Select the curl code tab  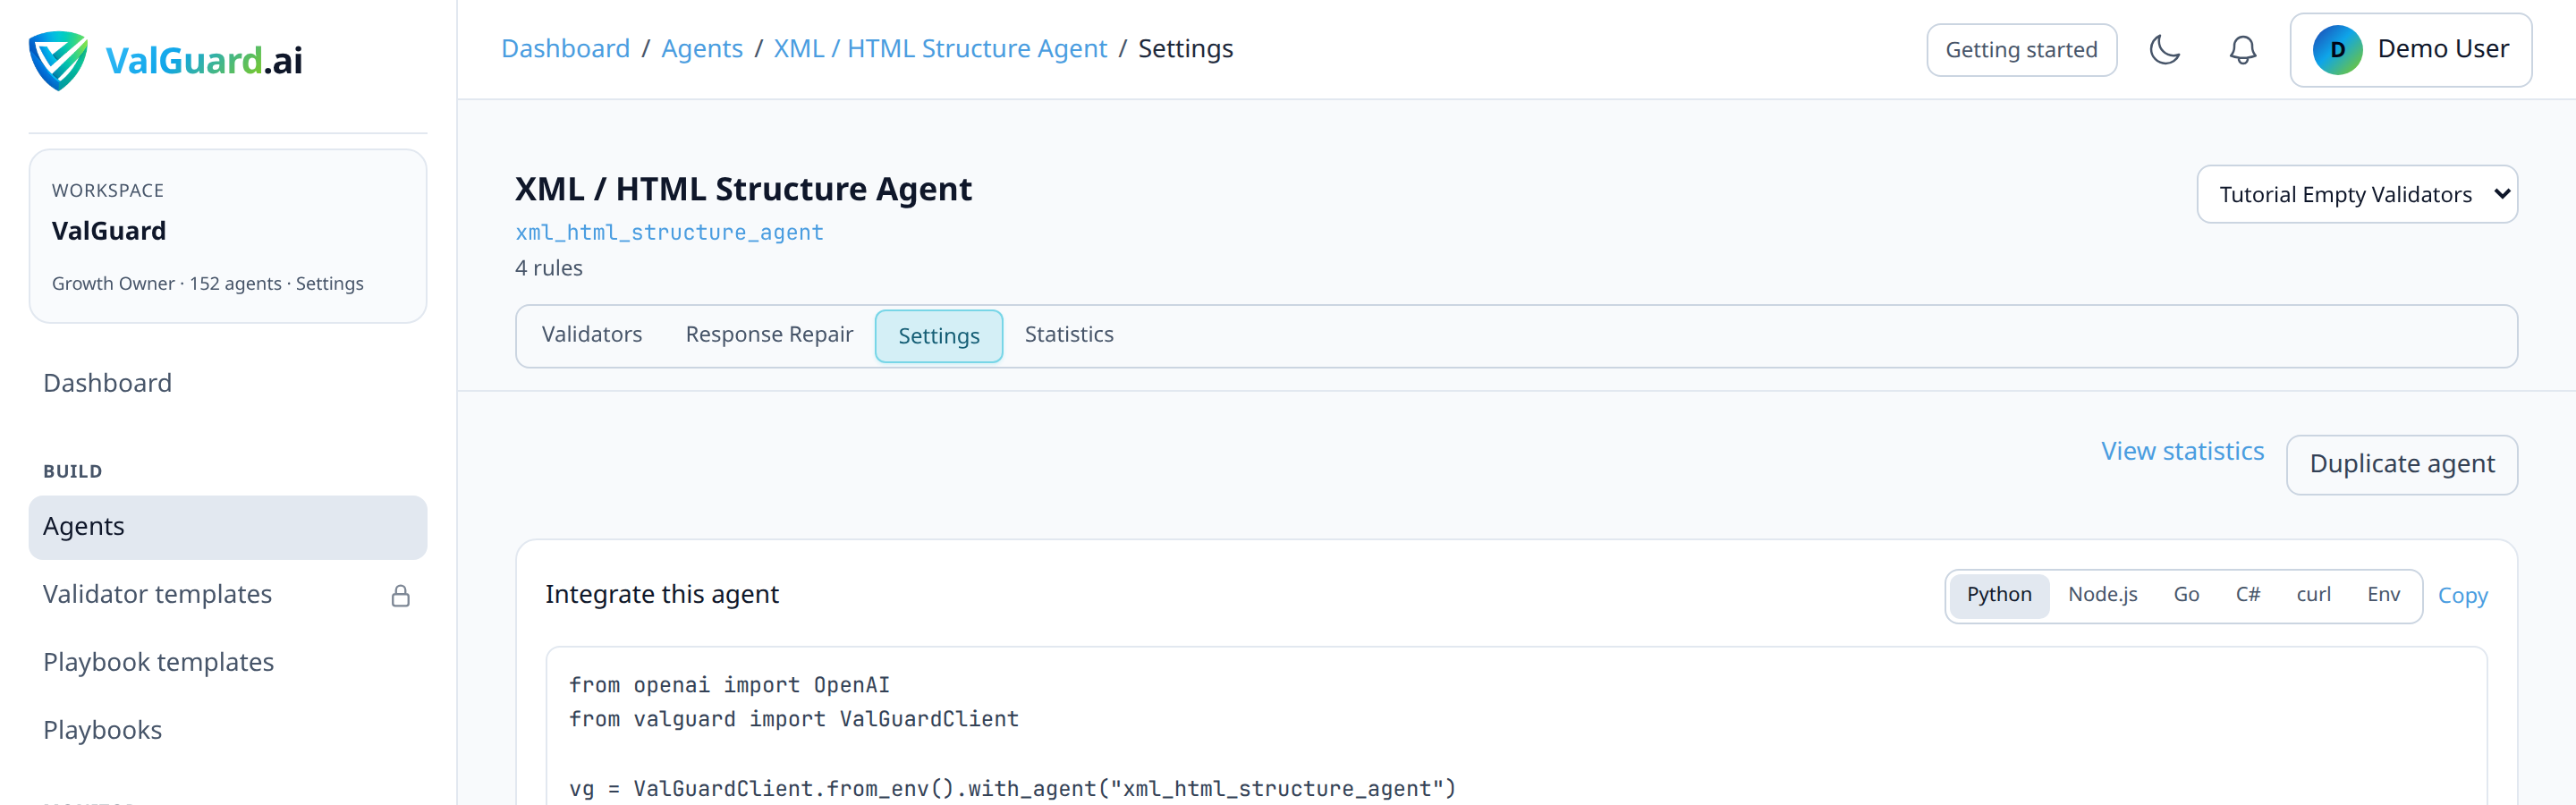[2313, 595]
